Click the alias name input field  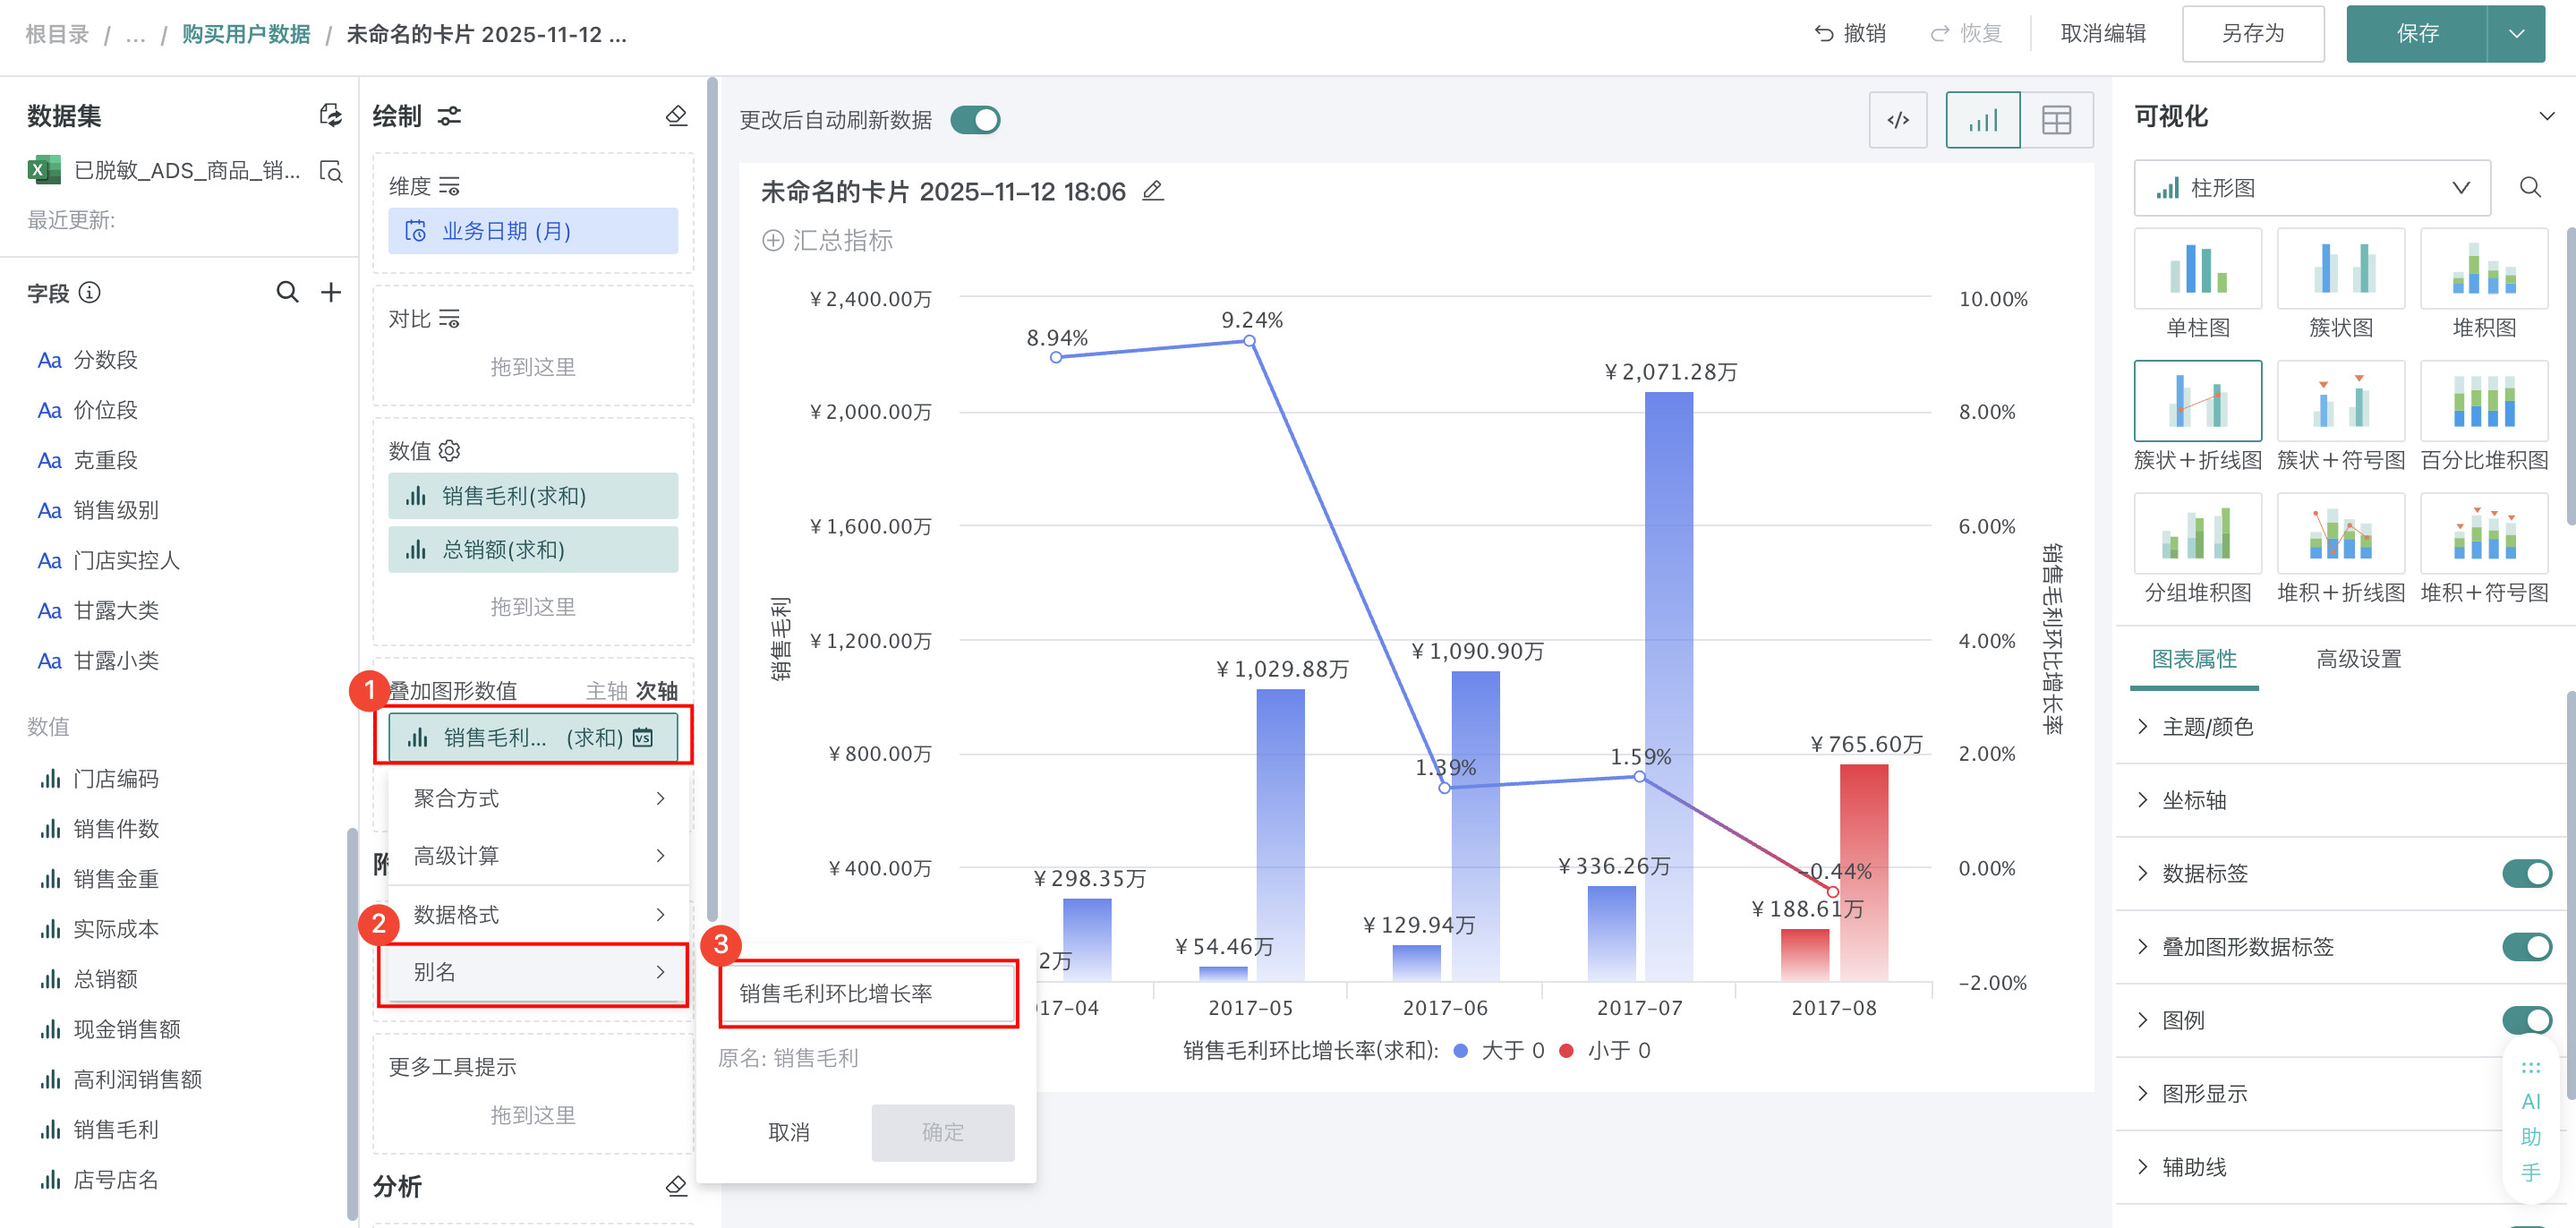[x=867, y=993]
